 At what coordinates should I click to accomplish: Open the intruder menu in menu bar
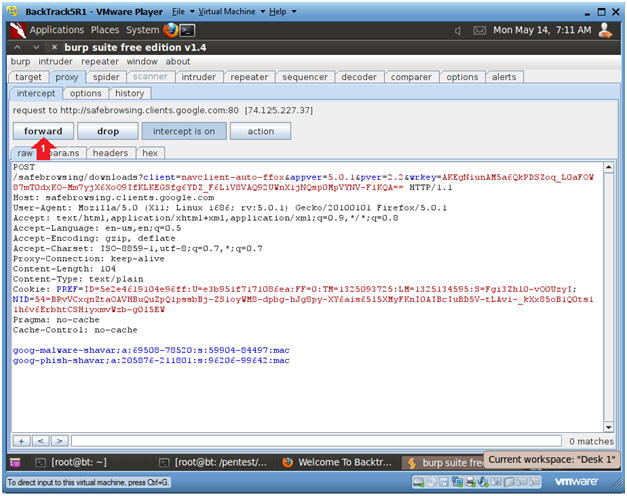[56, 62]
